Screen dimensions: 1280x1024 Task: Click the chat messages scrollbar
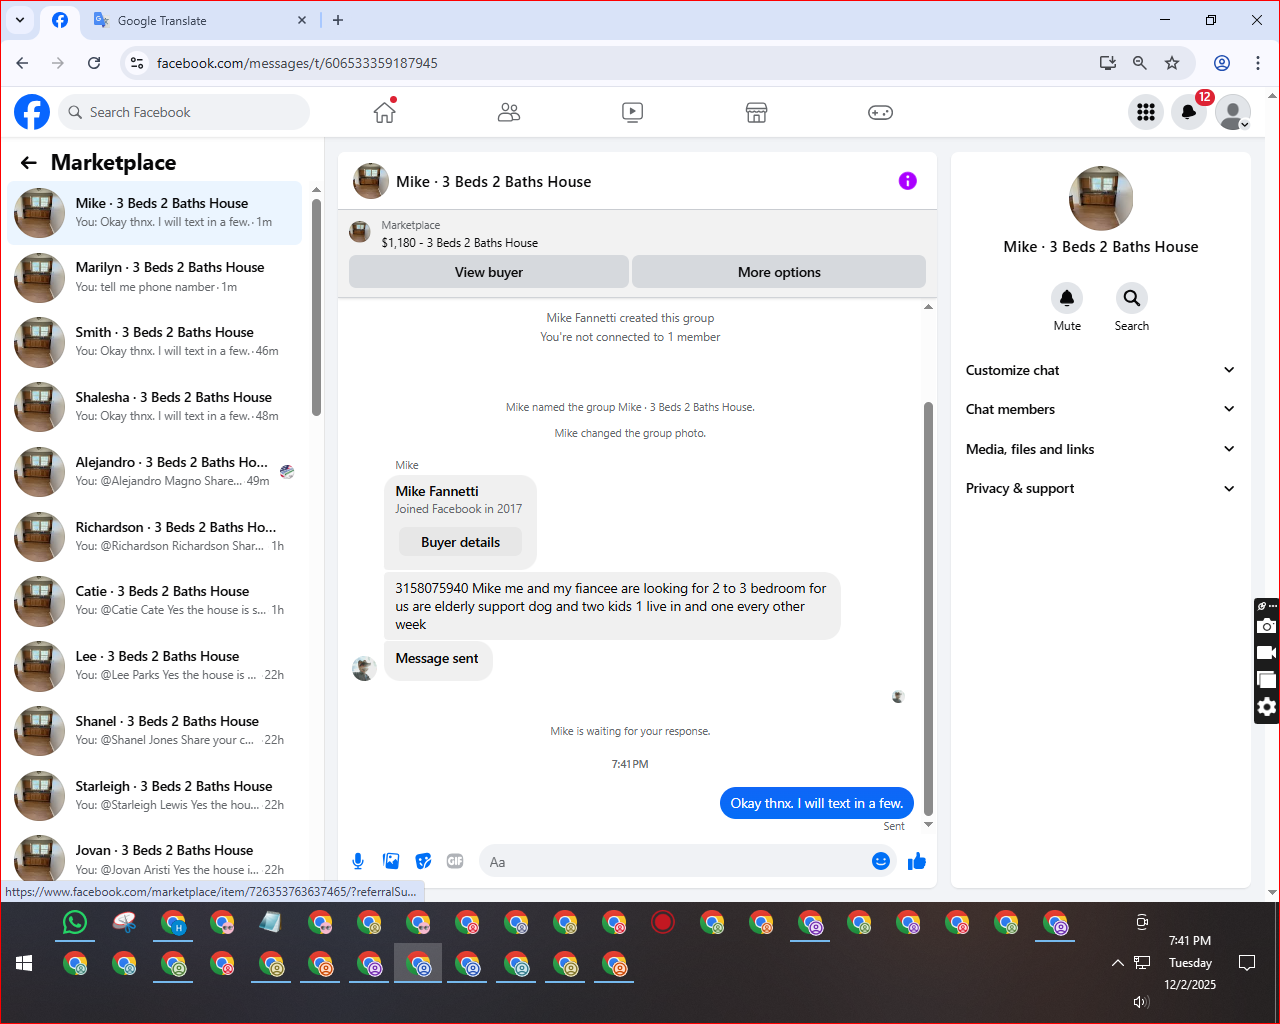tap(928, 608)
